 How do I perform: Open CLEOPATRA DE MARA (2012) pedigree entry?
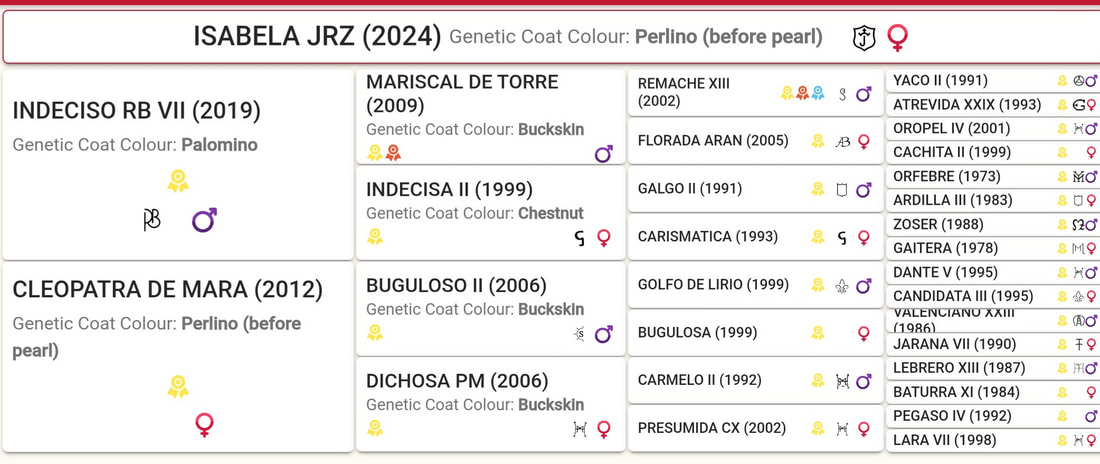coord(167,290)
